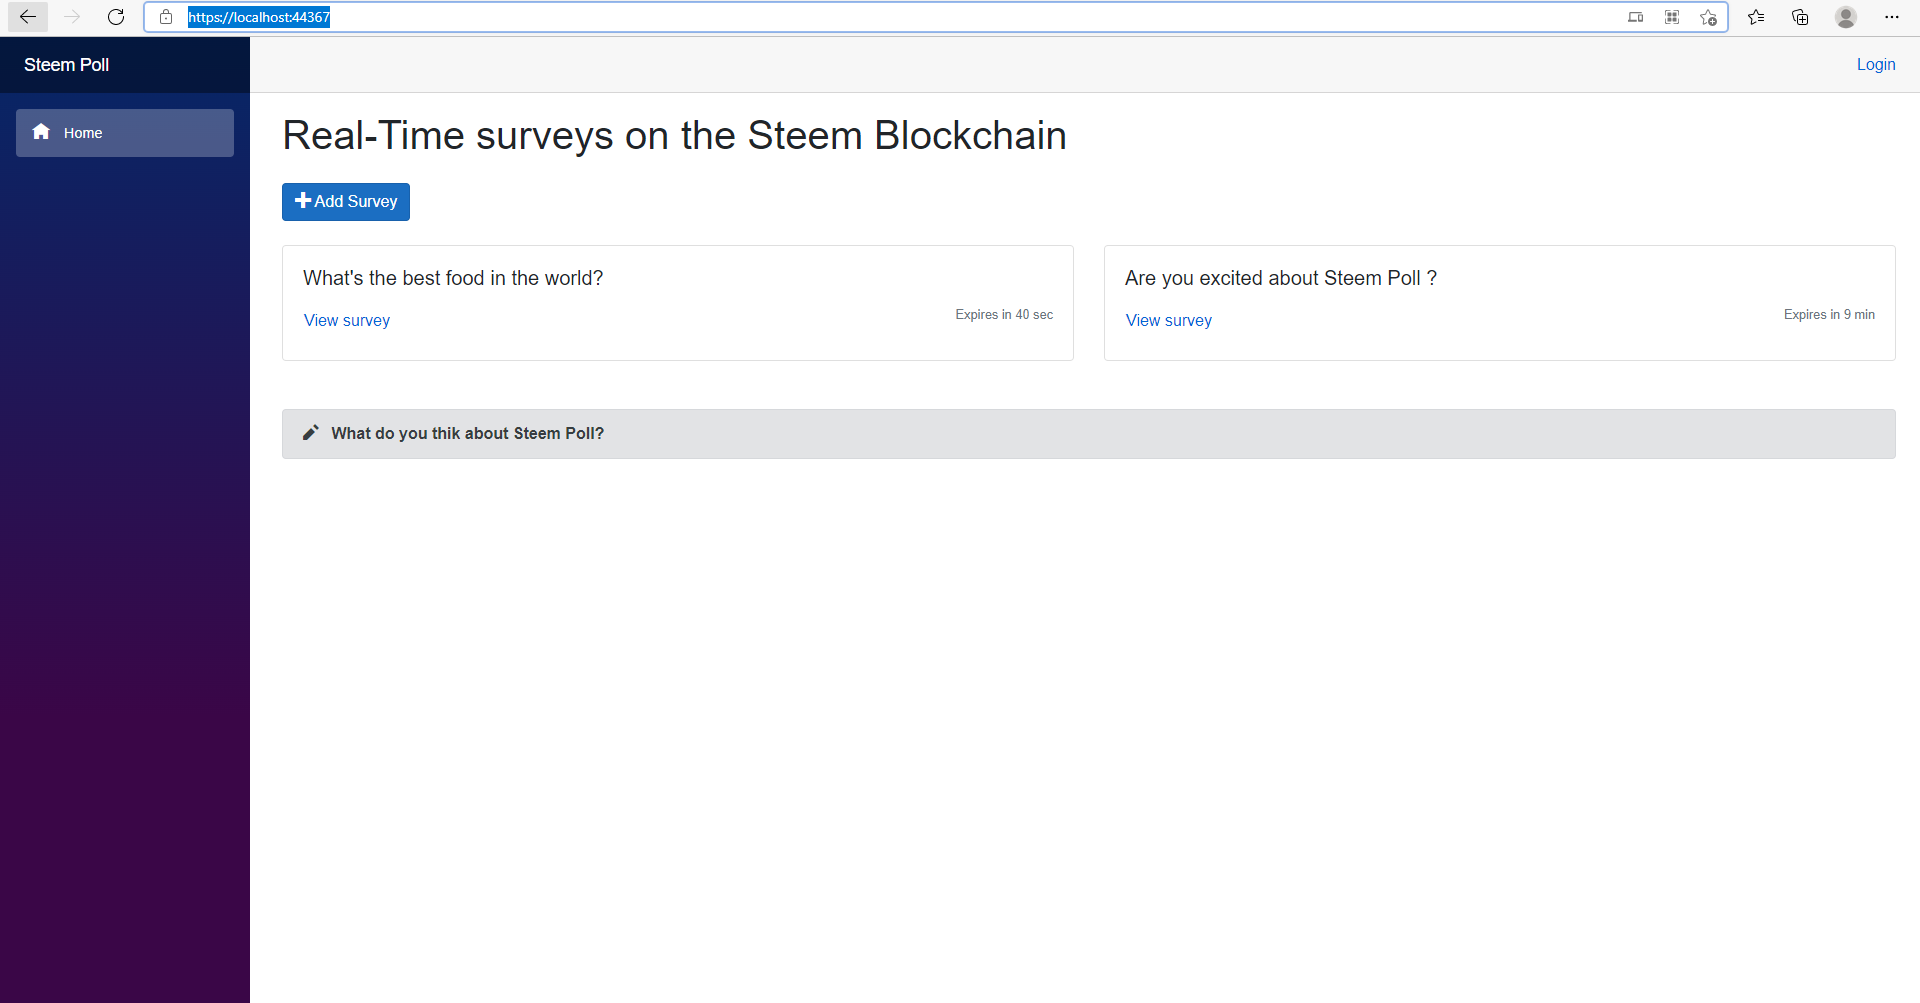Click the pencil icon beside Steem Poll question
The height and width of the screenshot is (1003, 1920).
point(311,433)
